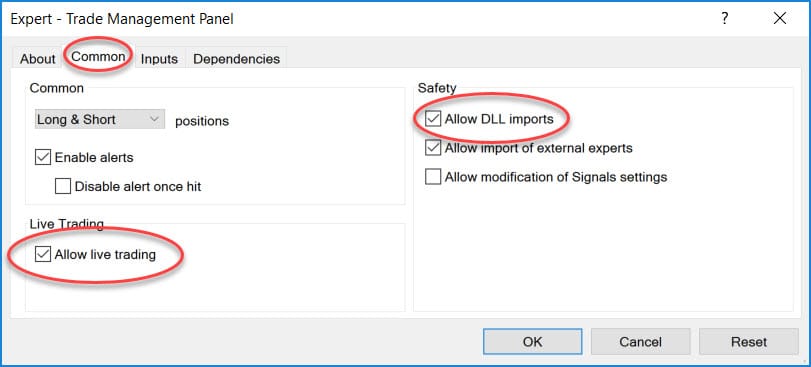The height and width of the screenshot is (367, 811).
Task: Open the Inputs tab
Action: [159, 59]
